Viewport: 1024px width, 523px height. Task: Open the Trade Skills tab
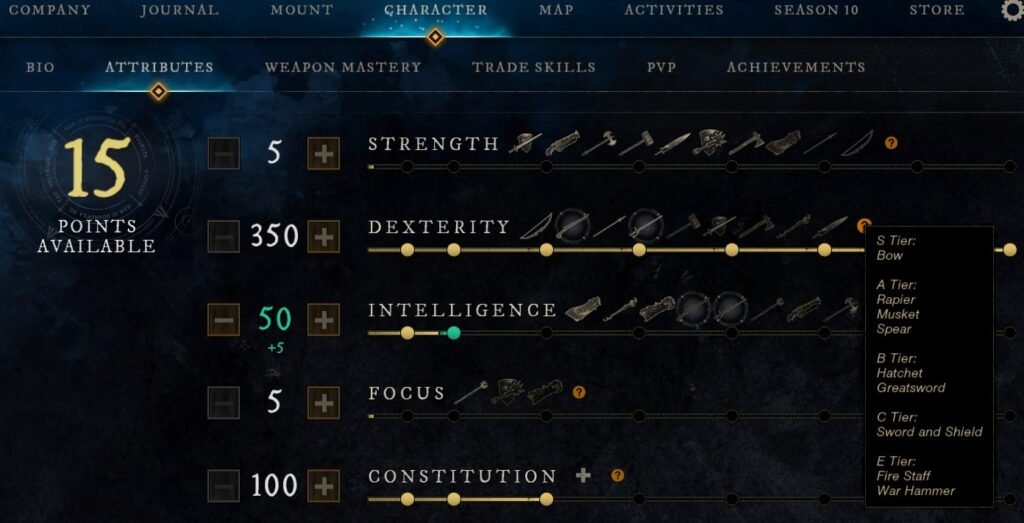[x=534, y=67]
